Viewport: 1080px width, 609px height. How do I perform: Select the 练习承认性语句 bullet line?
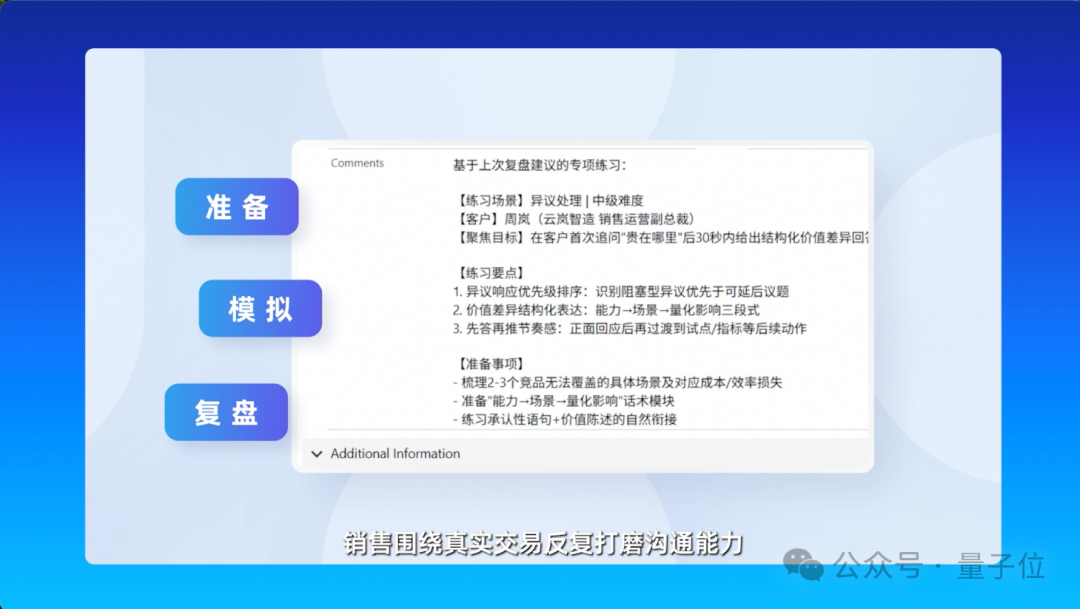coord(565,420)
